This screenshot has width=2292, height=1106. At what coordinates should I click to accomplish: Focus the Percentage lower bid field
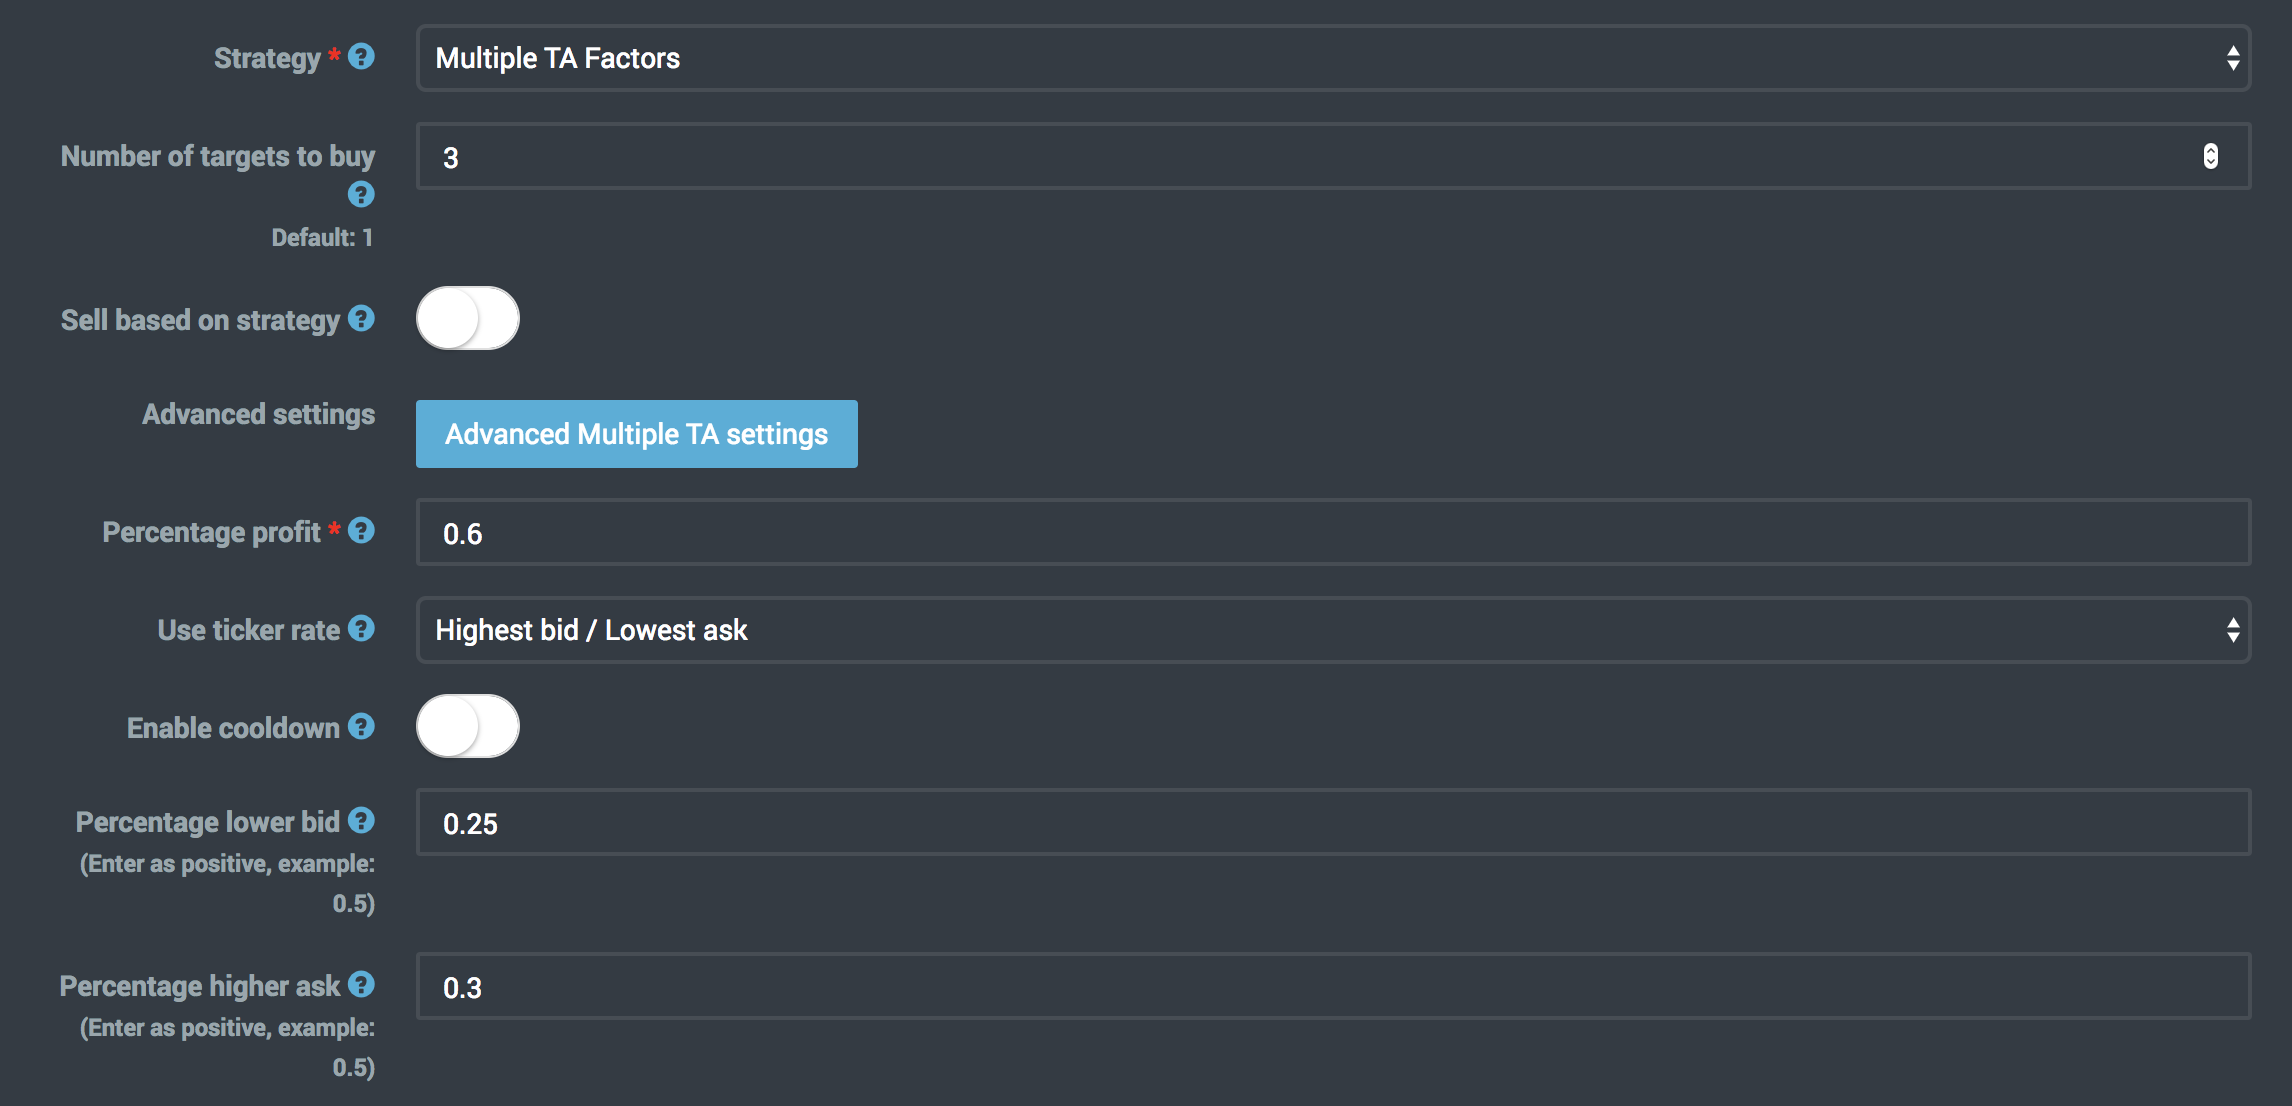[1332, 823]
